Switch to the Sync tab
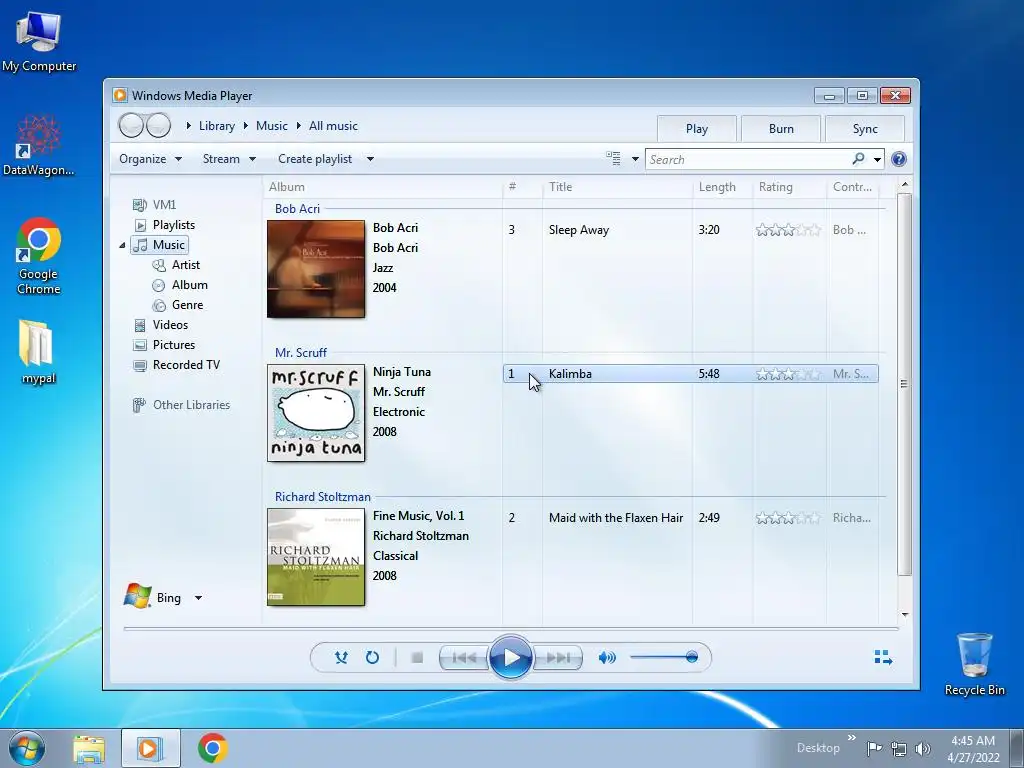This screenshot has width=1024, height=768. pyautogui.click(x=865, y=129)
